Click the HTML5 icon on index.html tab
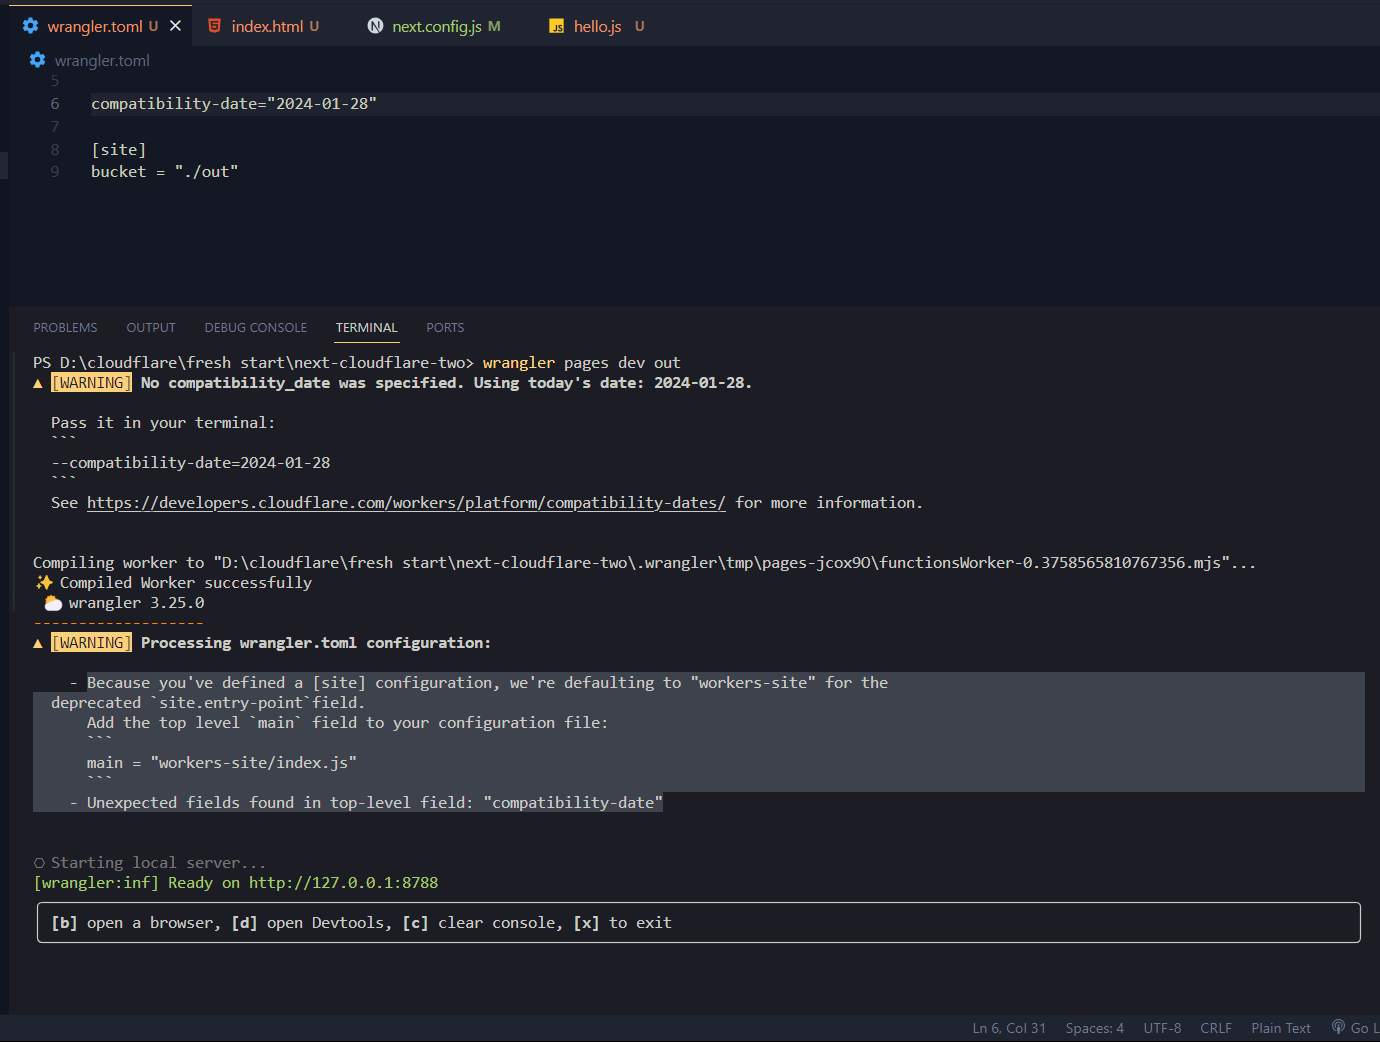The height and width of the screenshot is (1042, 1380). [214, 26]
